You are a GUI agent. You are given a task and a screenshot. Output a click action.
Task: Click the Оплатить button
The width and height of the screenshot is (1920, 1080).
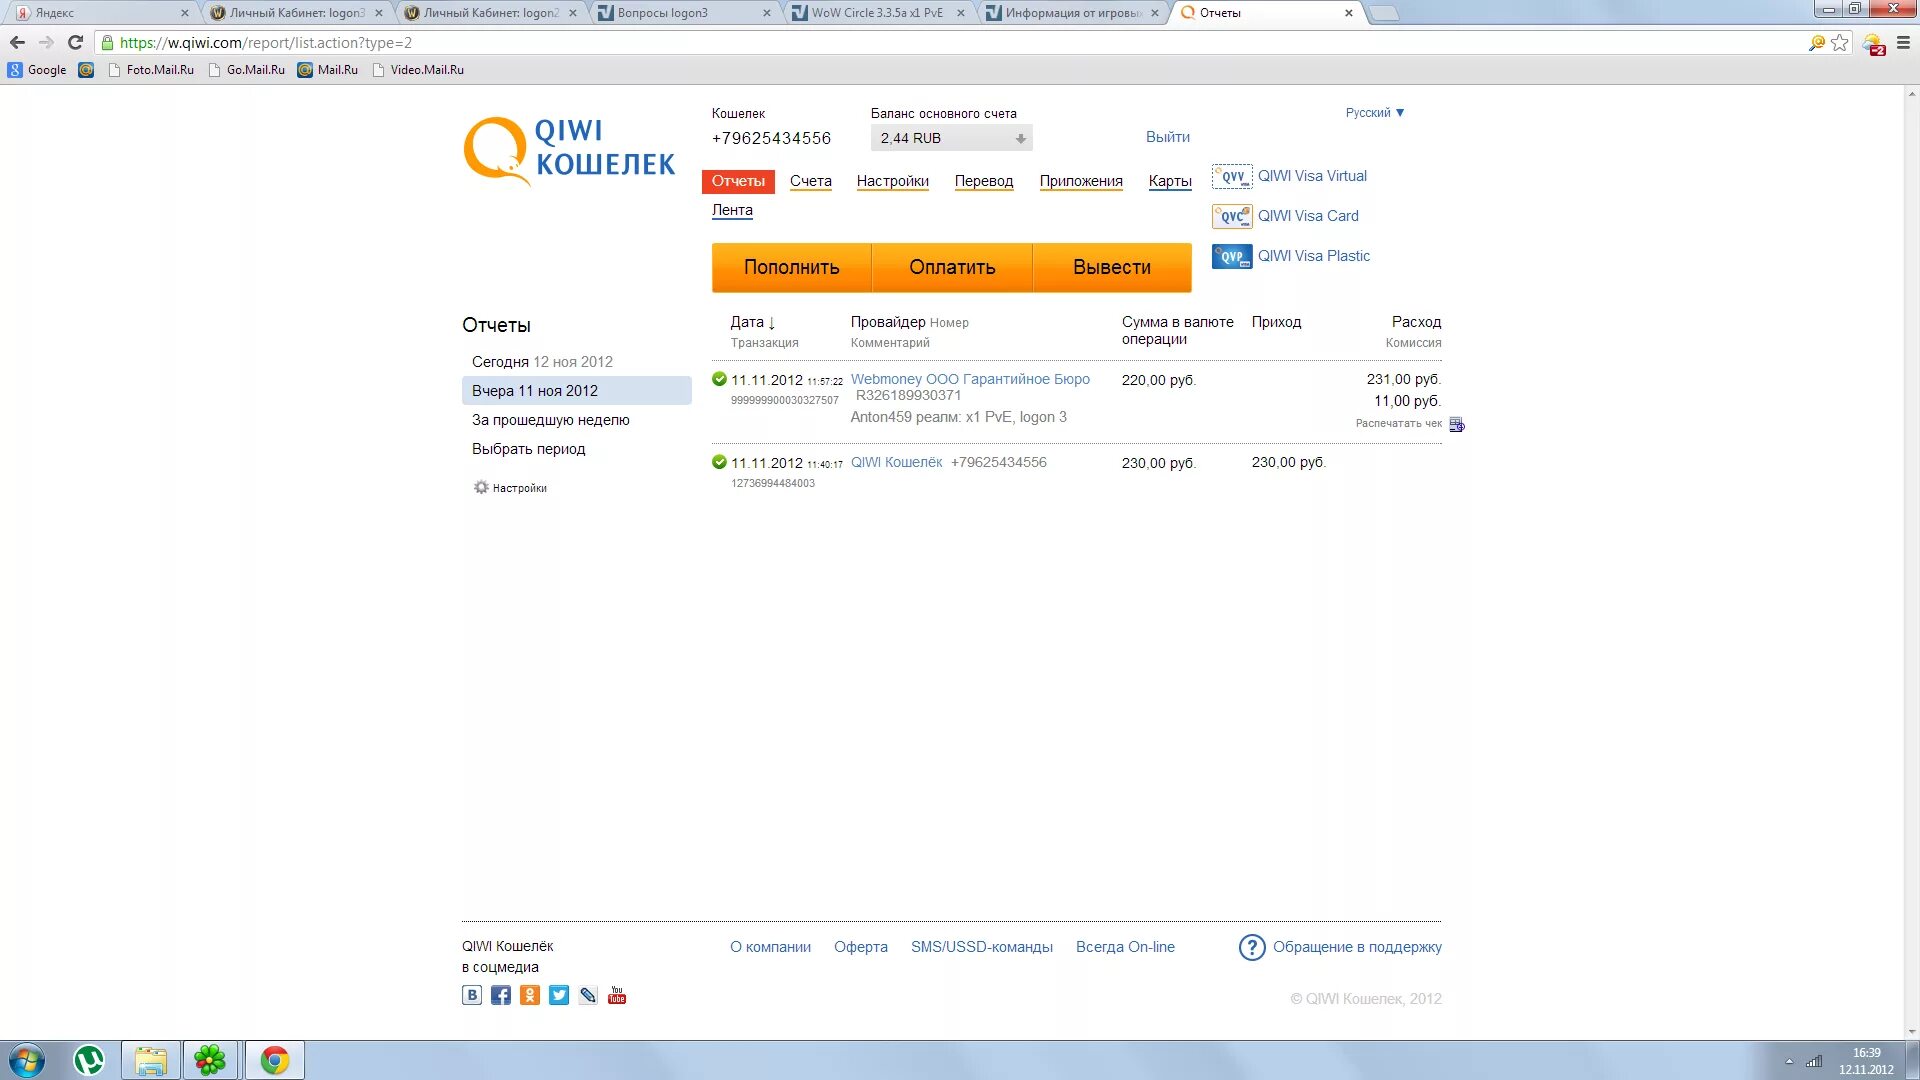click(952, 267)
